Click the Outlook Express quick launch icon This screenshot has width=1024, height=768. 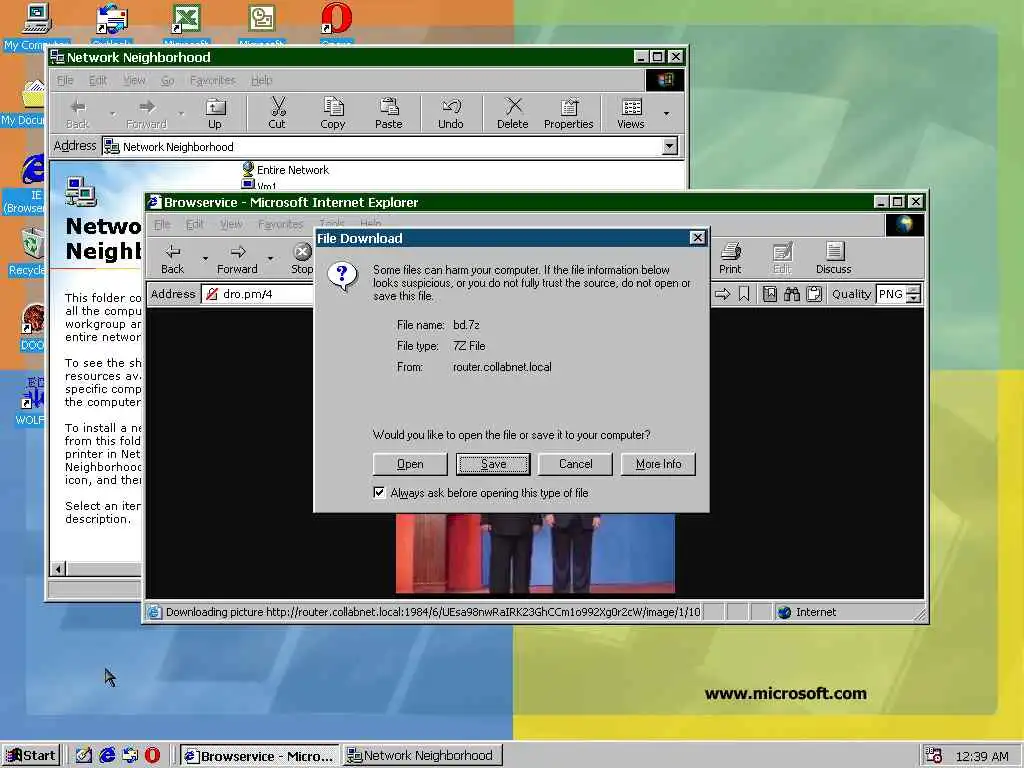130,756
